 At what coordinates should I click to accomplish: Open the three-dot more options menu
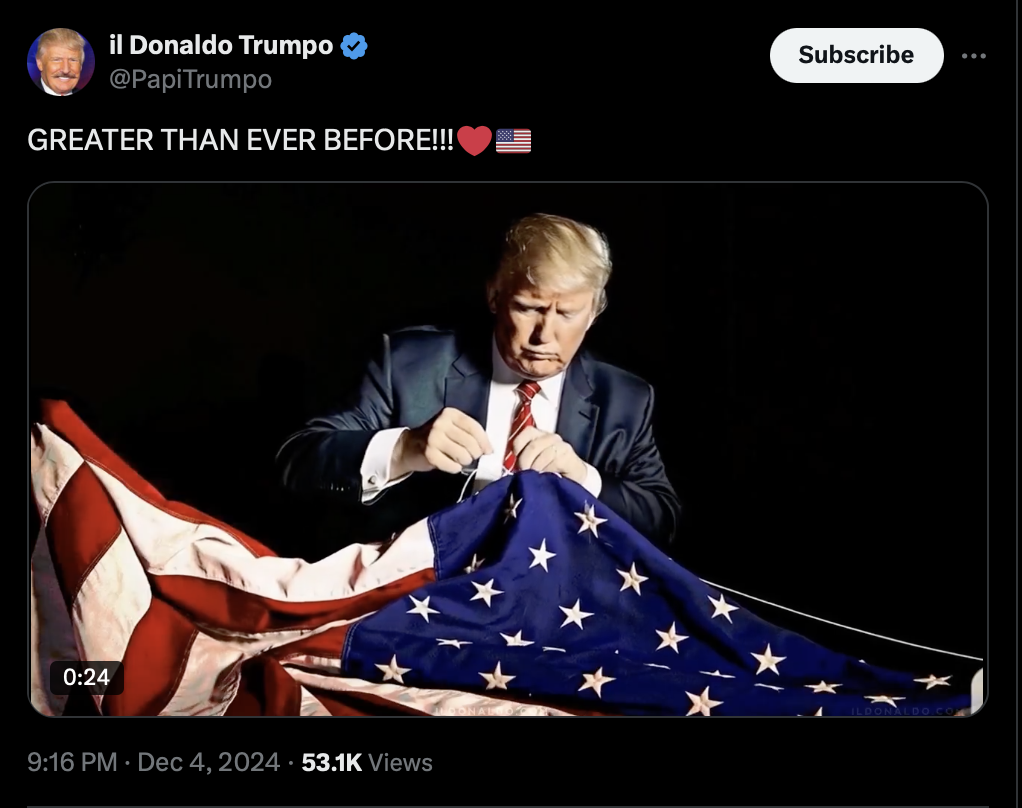coord(974,56)
